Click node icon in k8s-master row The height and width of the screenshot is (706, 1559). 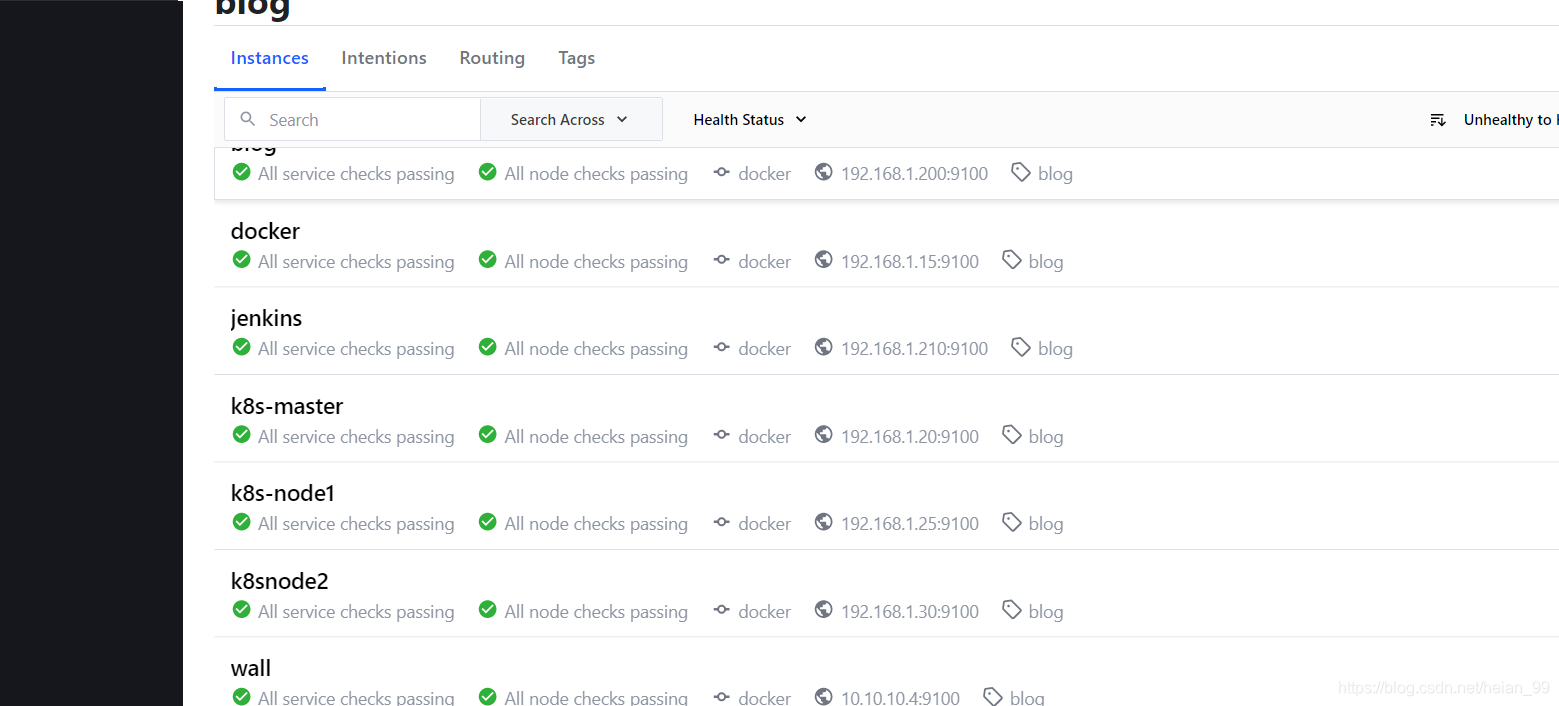click(722, 435)
